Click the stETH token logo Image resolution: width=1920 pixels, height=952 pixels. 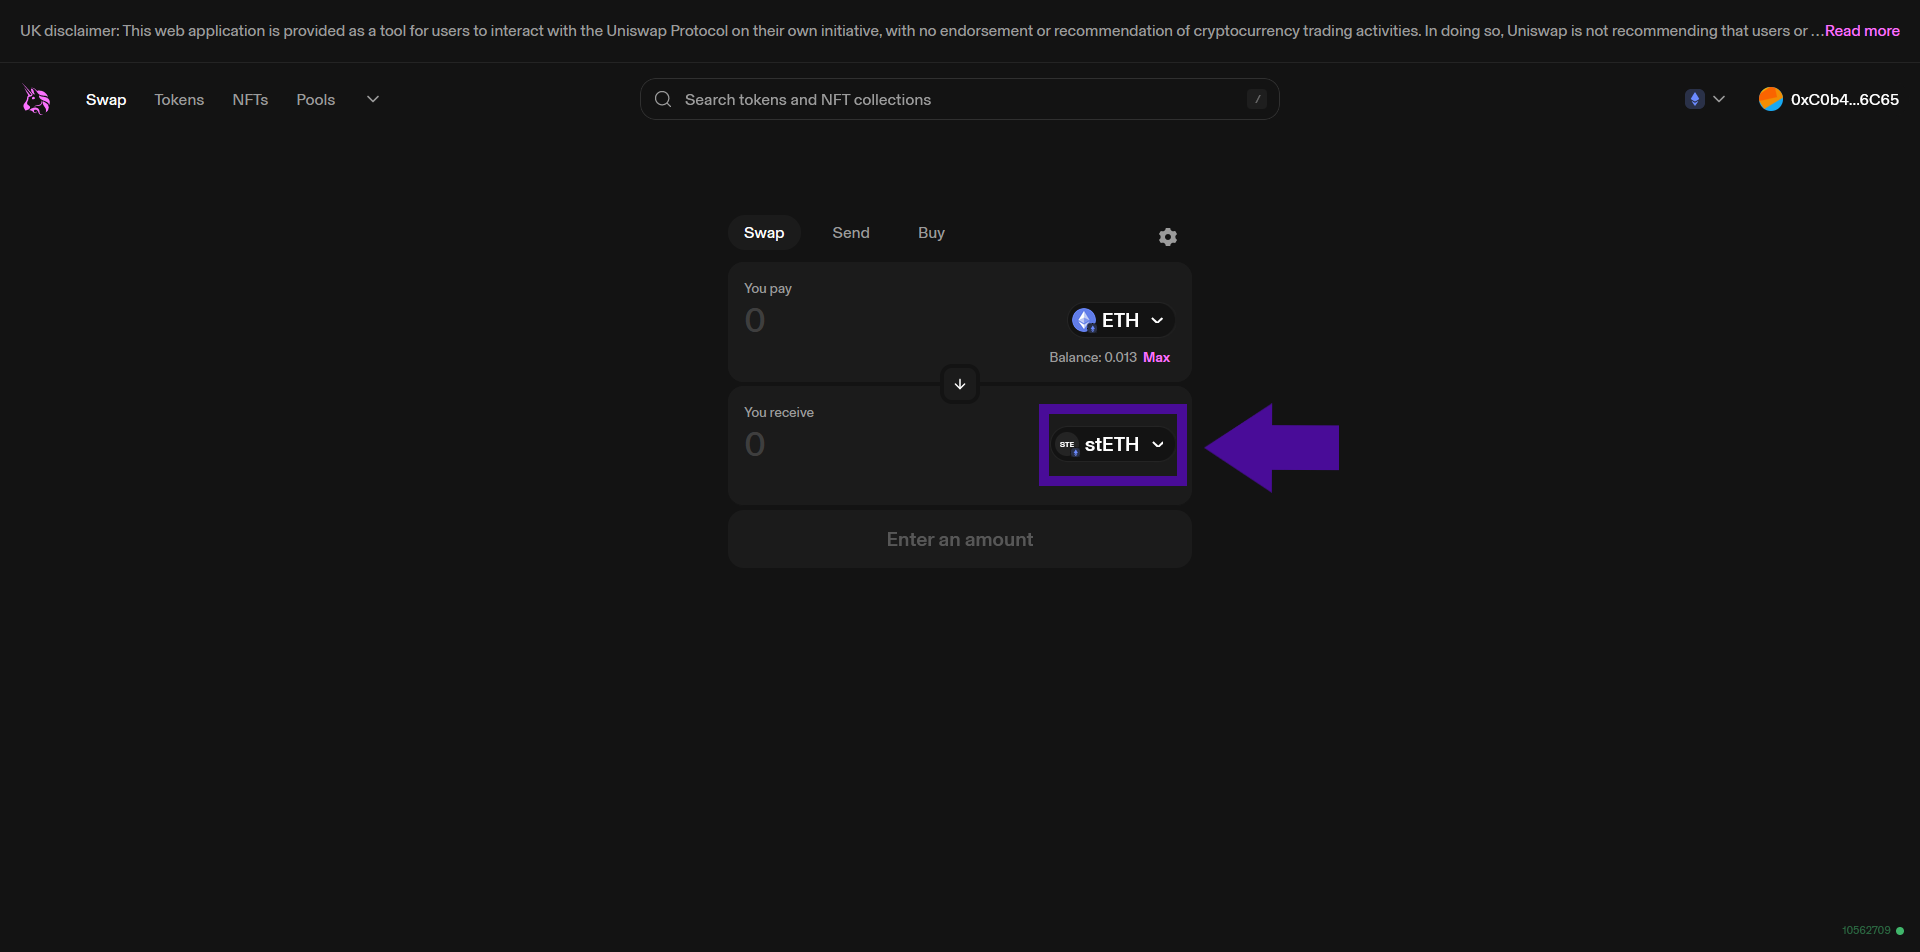[1067, 445]
